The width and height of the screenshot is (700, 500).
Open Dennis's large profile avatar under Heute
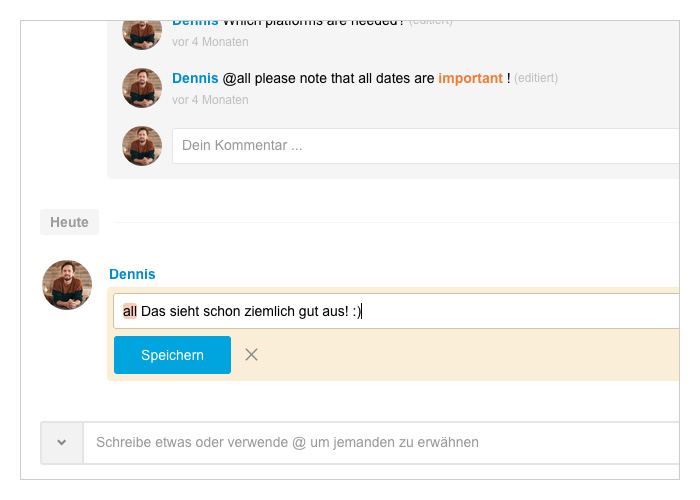tap(67, 285)
